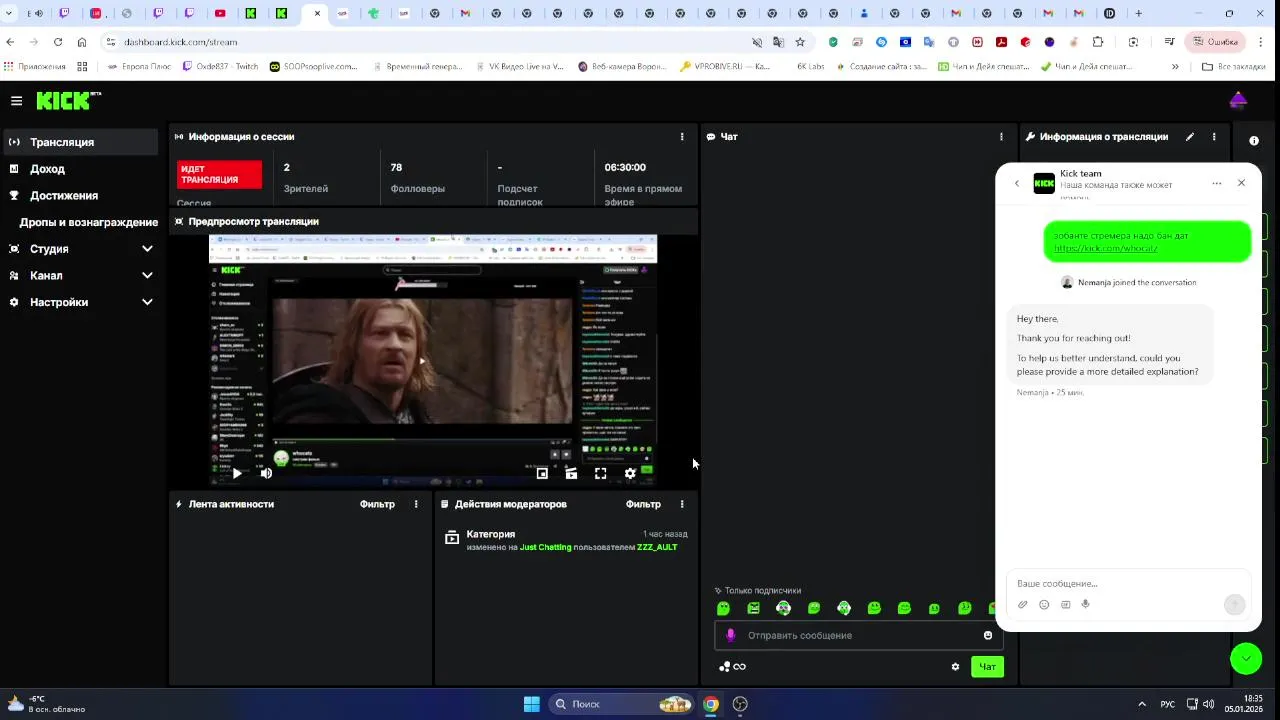The image size is (1280, 720).
Task: Click the info circle icon at right edge
Action: (1254, 141)
